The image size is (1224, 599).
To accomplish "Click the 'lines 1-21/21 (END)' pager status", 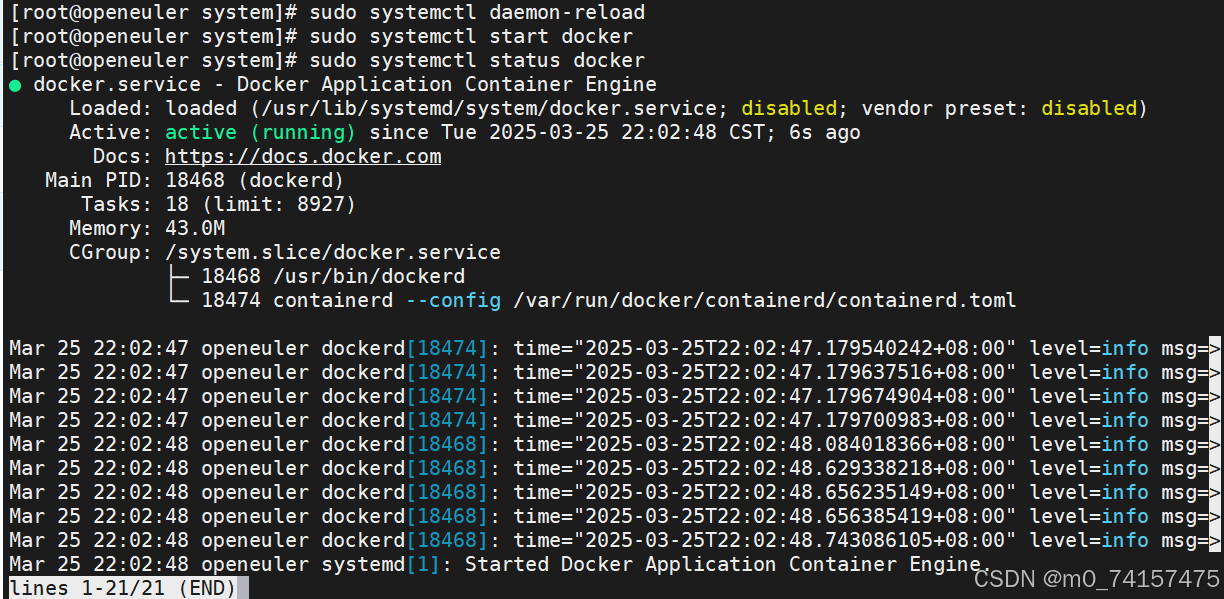I will tap(123, 588).
